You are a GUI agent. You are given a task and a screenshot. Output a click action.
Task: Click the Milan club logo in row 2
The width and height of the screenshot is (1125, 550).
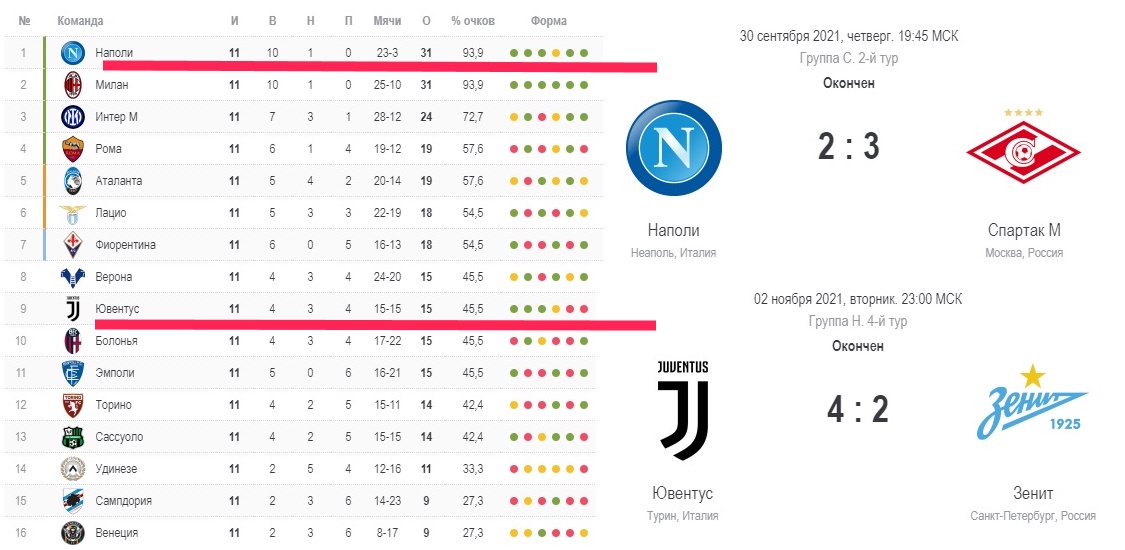73,85
